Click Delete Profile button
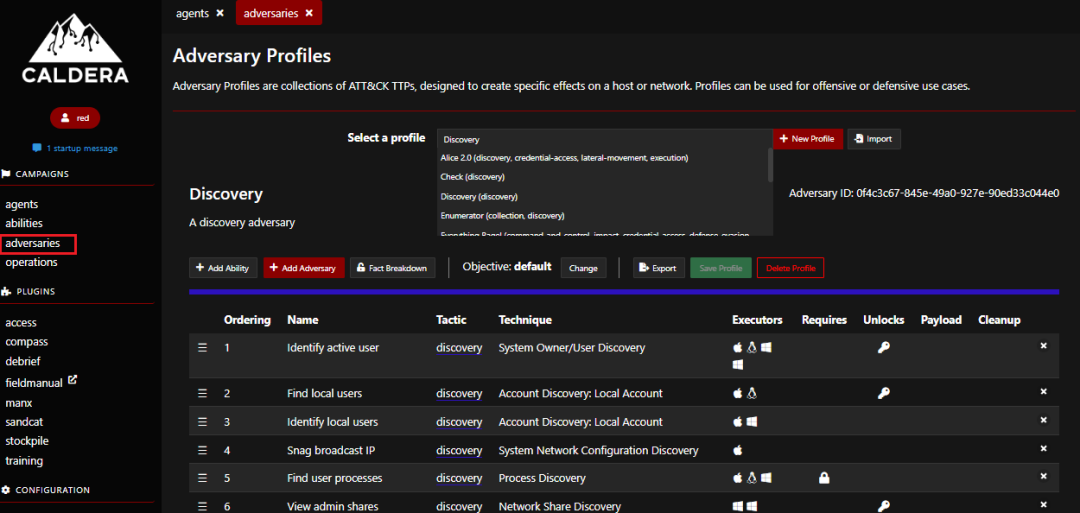This screenshot has width=1080, height=513. tap(790, 268)
